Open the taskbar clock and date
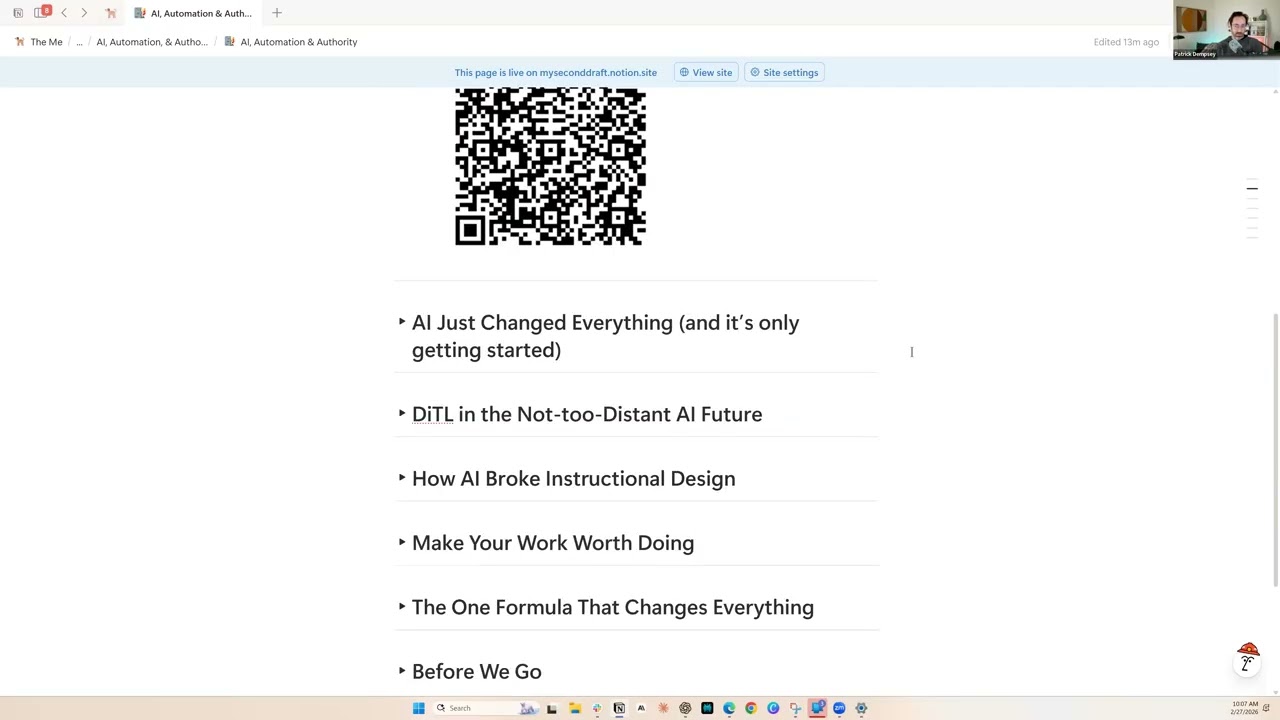The image size is (1280, 720). pos(1245,707)
